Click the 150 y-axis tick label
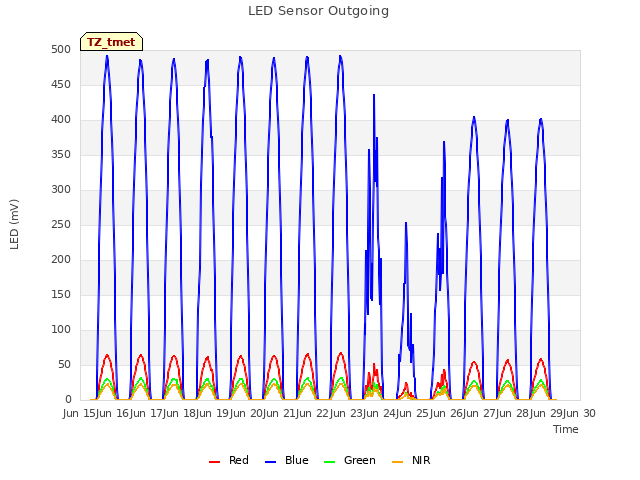The image size is (640, 480). click(61, 295)
